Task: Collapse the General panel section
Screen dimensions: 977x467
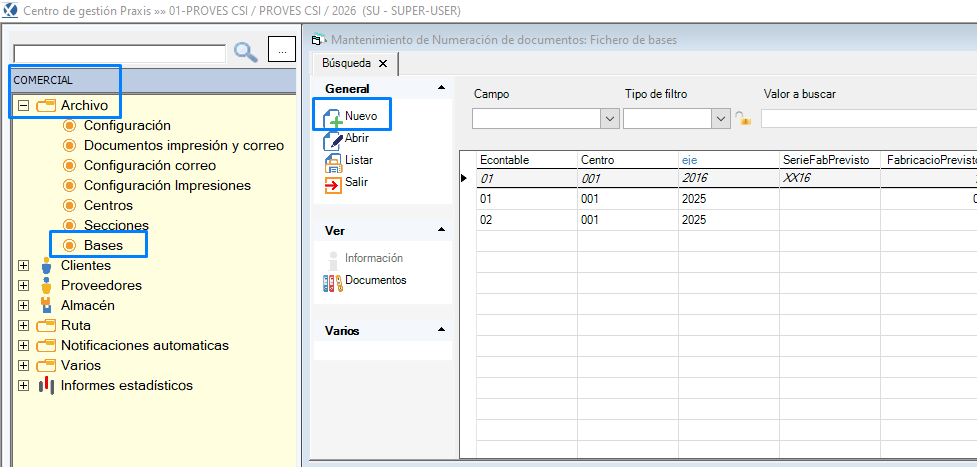Action: [x=442, y=88]
